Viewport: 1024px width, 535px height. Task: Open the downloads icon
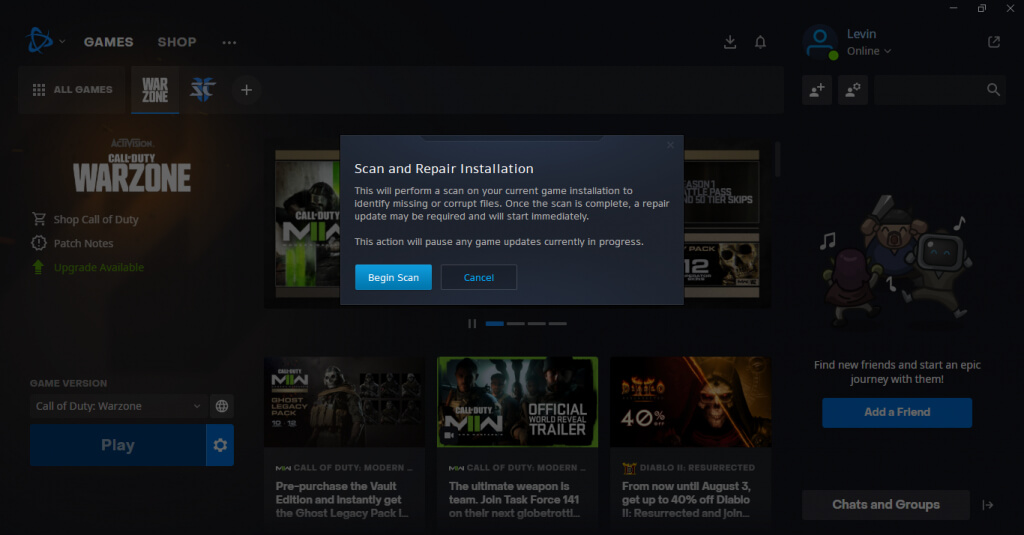pyautogui.click(x=730, y=42)
